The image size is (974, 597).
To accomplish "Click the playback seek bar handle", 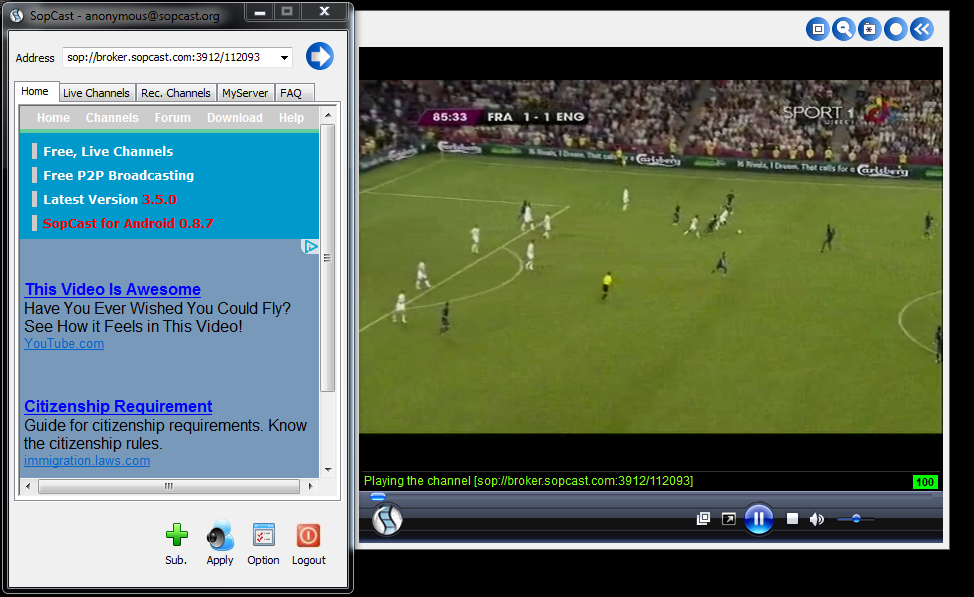I will click(378, 496).
